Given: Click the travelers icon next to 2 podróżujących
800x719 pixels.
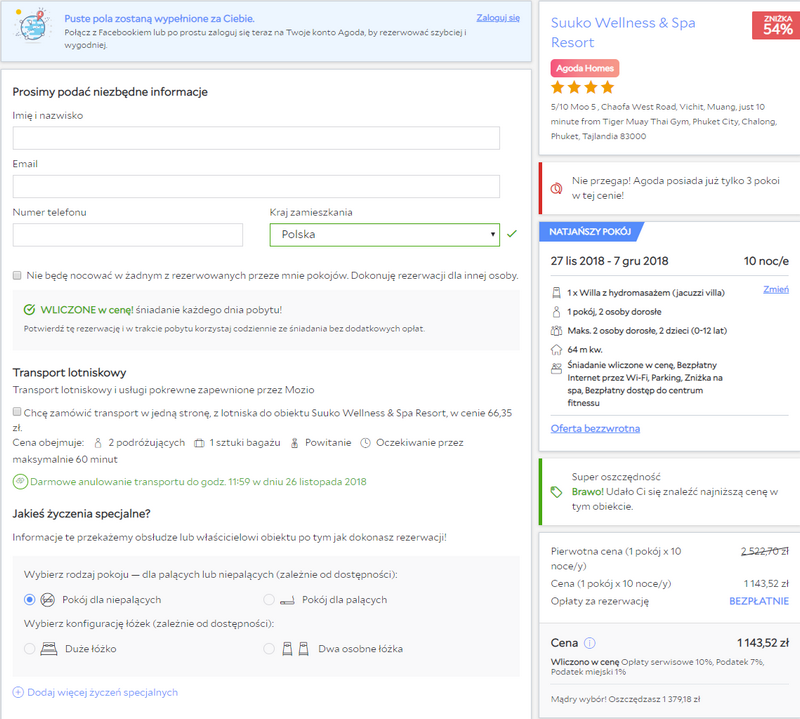Looking at the screenshot, I should (98, 443).
